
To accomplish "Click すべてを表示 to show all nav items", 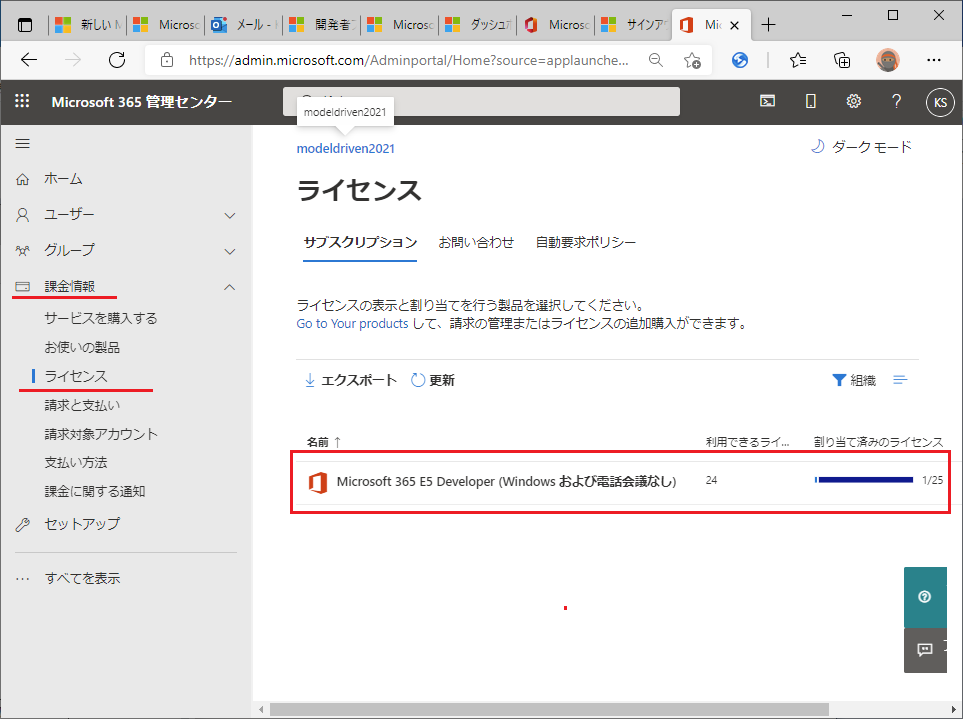I will click(82, 578).
